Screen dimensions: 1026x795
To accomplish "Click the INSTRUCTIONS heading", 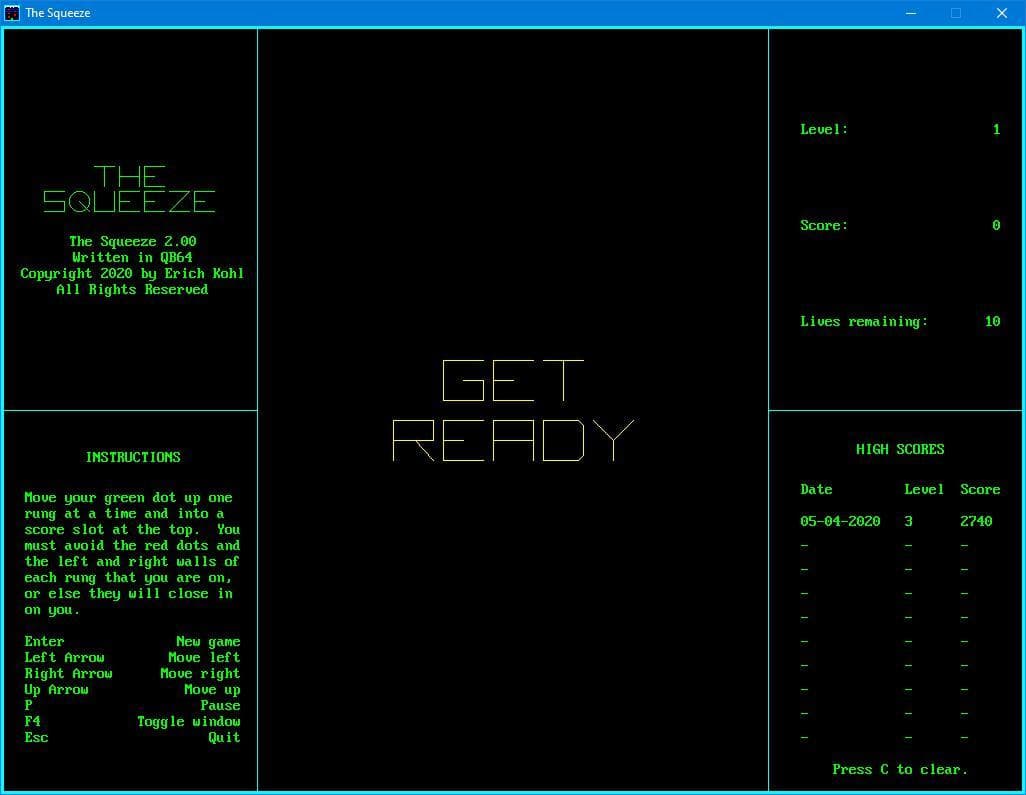I will (133, 457).
